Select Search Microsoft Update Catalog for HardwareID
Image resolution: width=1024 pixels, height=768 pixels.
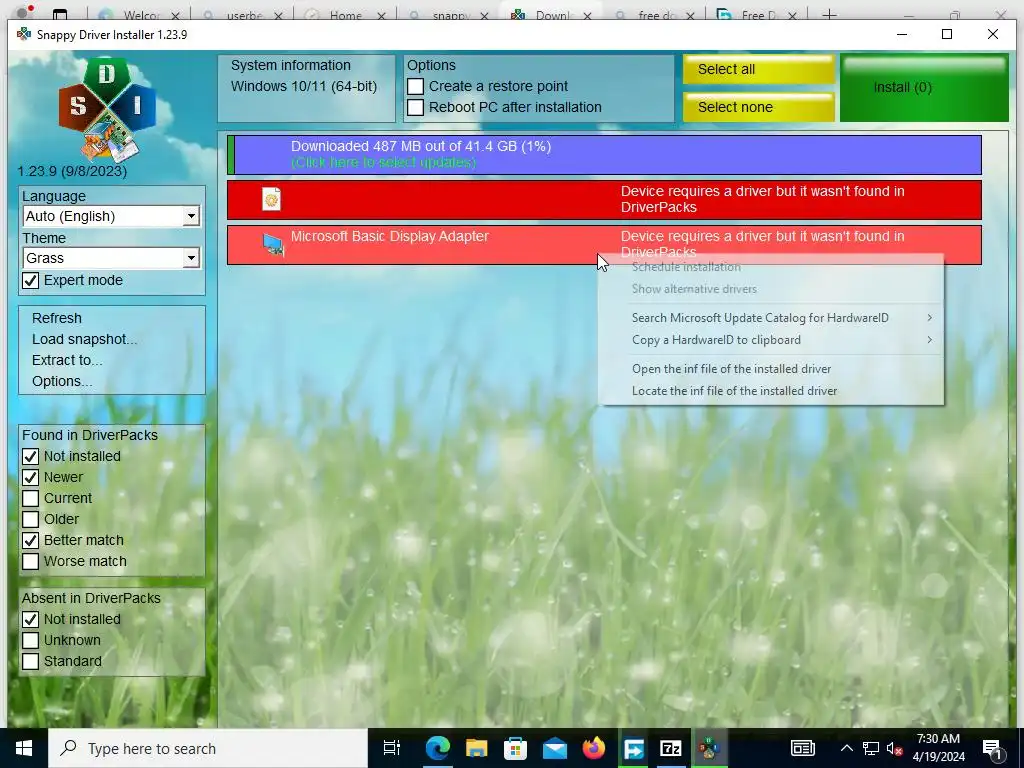point(771,317)
